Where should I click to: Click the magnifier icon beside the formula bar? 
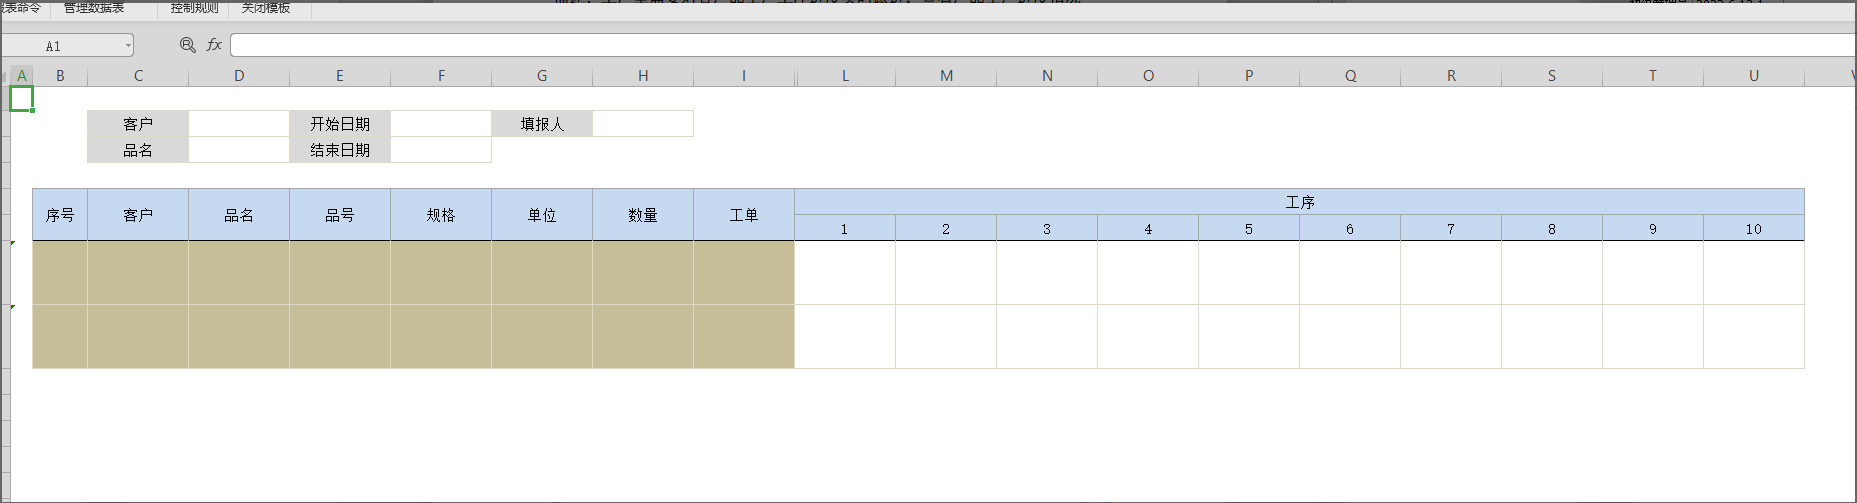(x=187, y=45)
